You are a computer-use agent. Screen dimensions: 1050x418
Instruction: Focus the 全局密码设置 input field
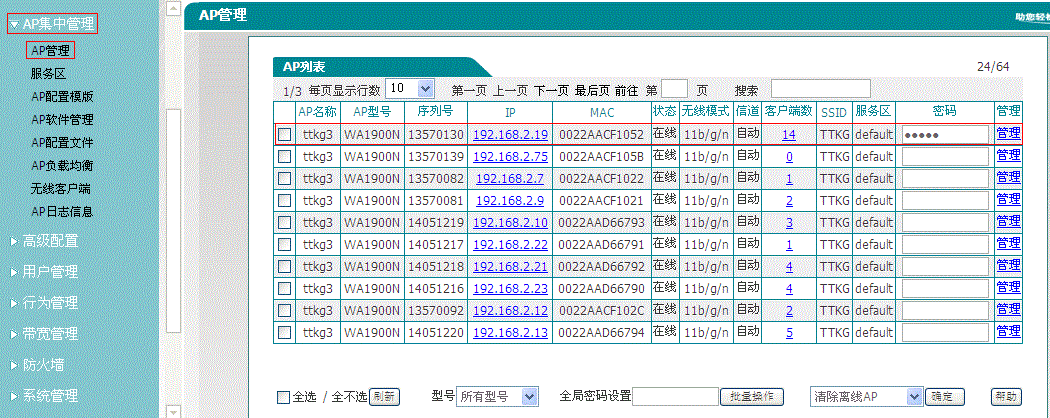click(676, 397)
